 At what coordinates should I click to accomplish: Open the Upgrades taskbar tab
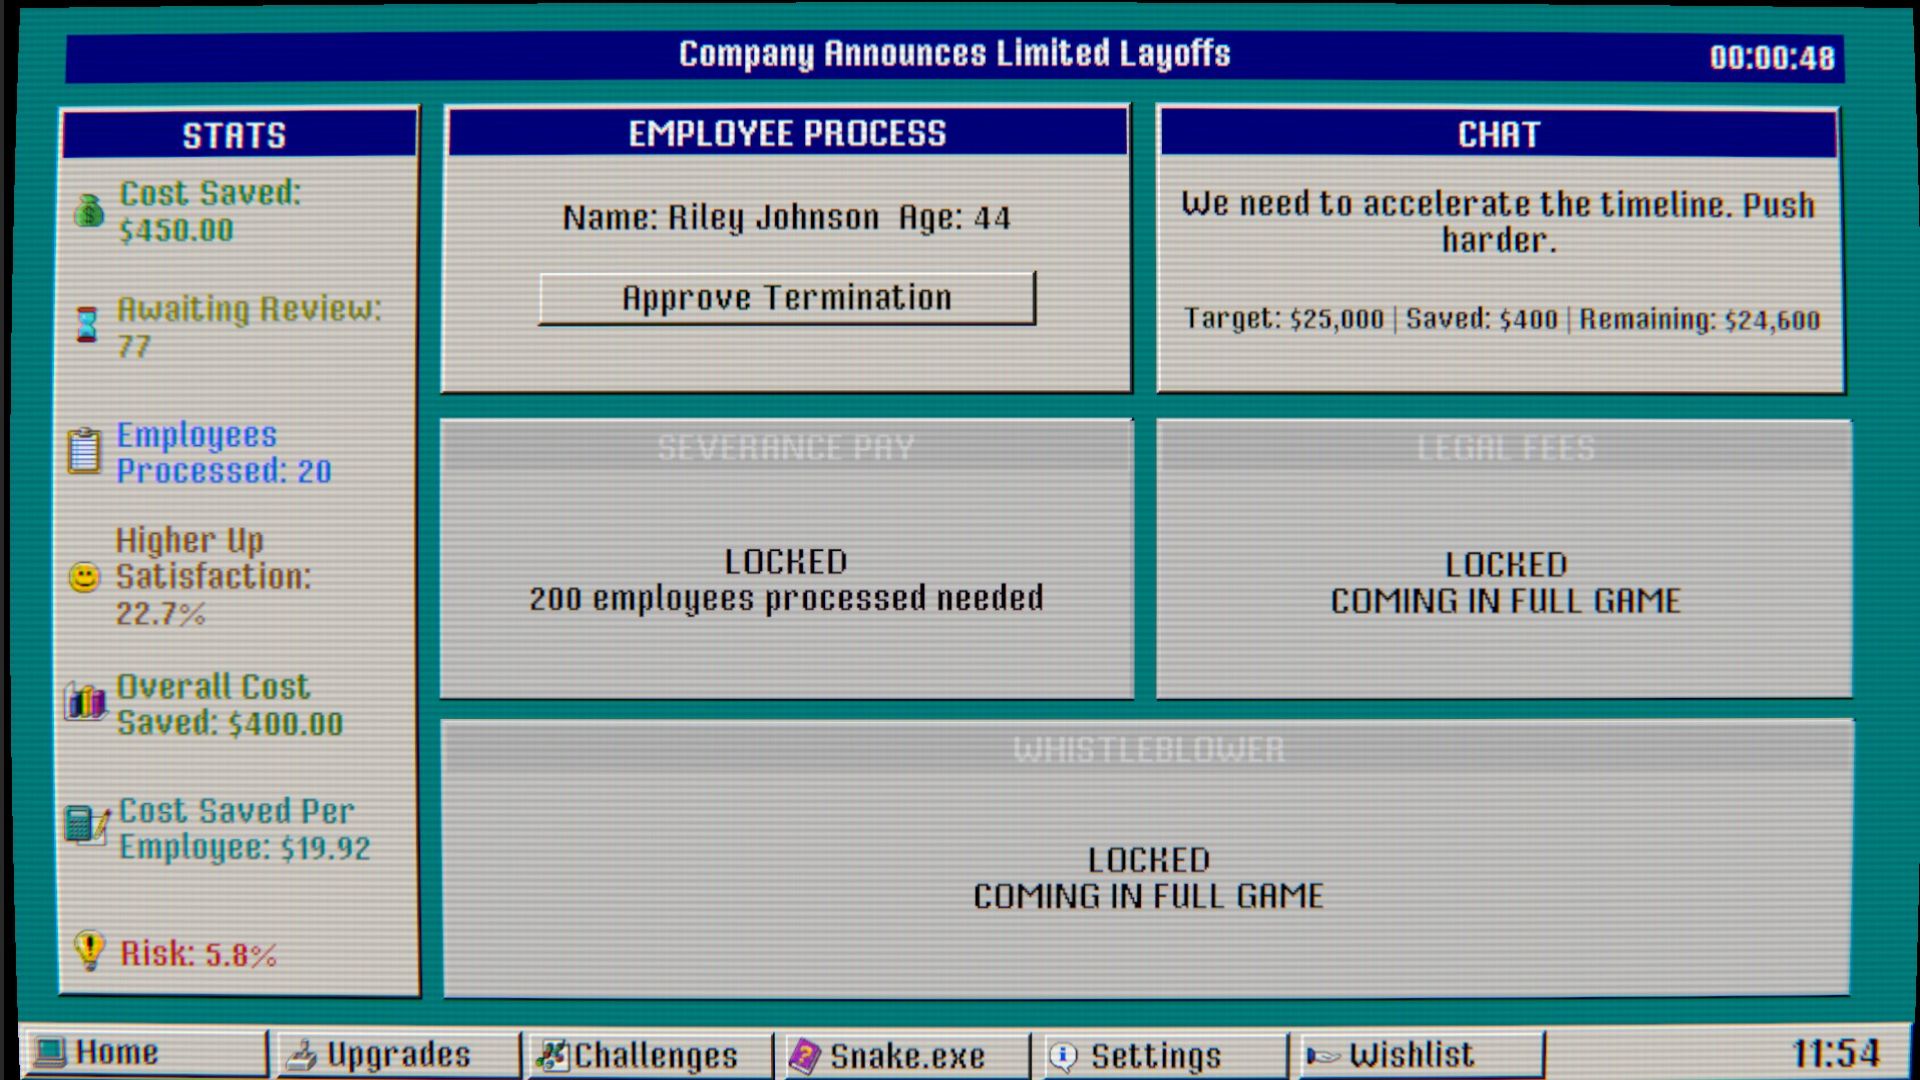coord(396,1055)
